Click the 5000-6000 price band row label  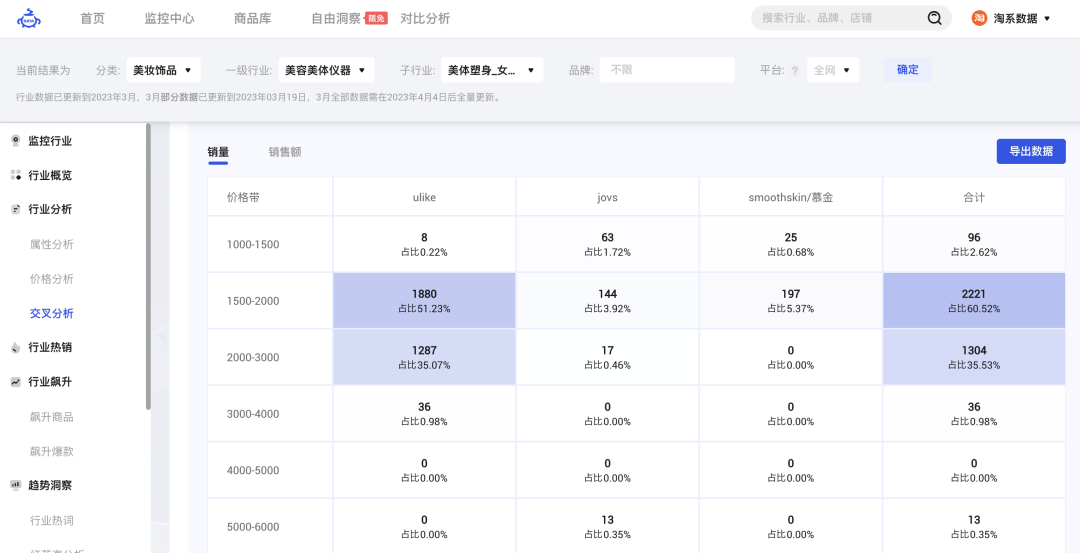253,527
